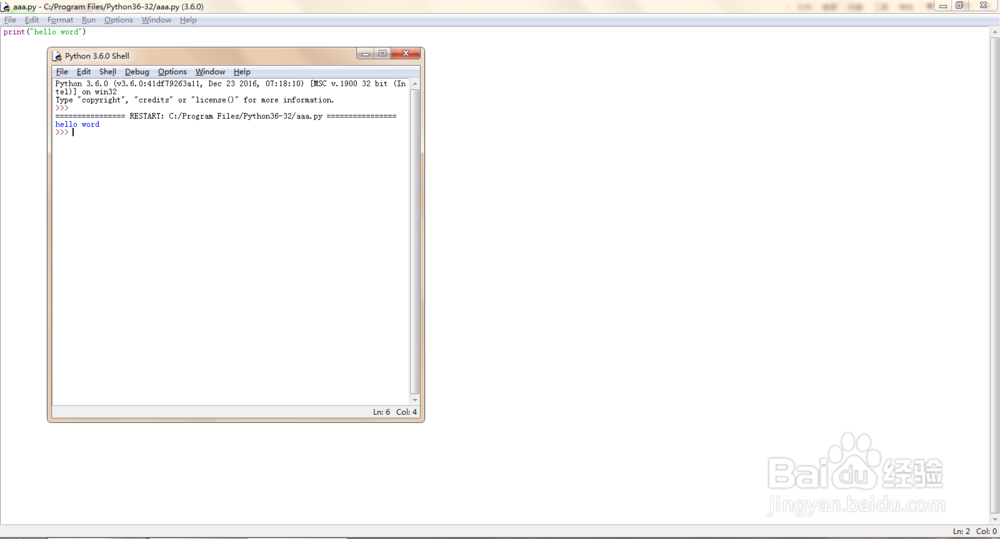The height and width of the screenshot is (539, 1000).
Task: Open Run menu in aaa.py editor
Action: point(89,20)
